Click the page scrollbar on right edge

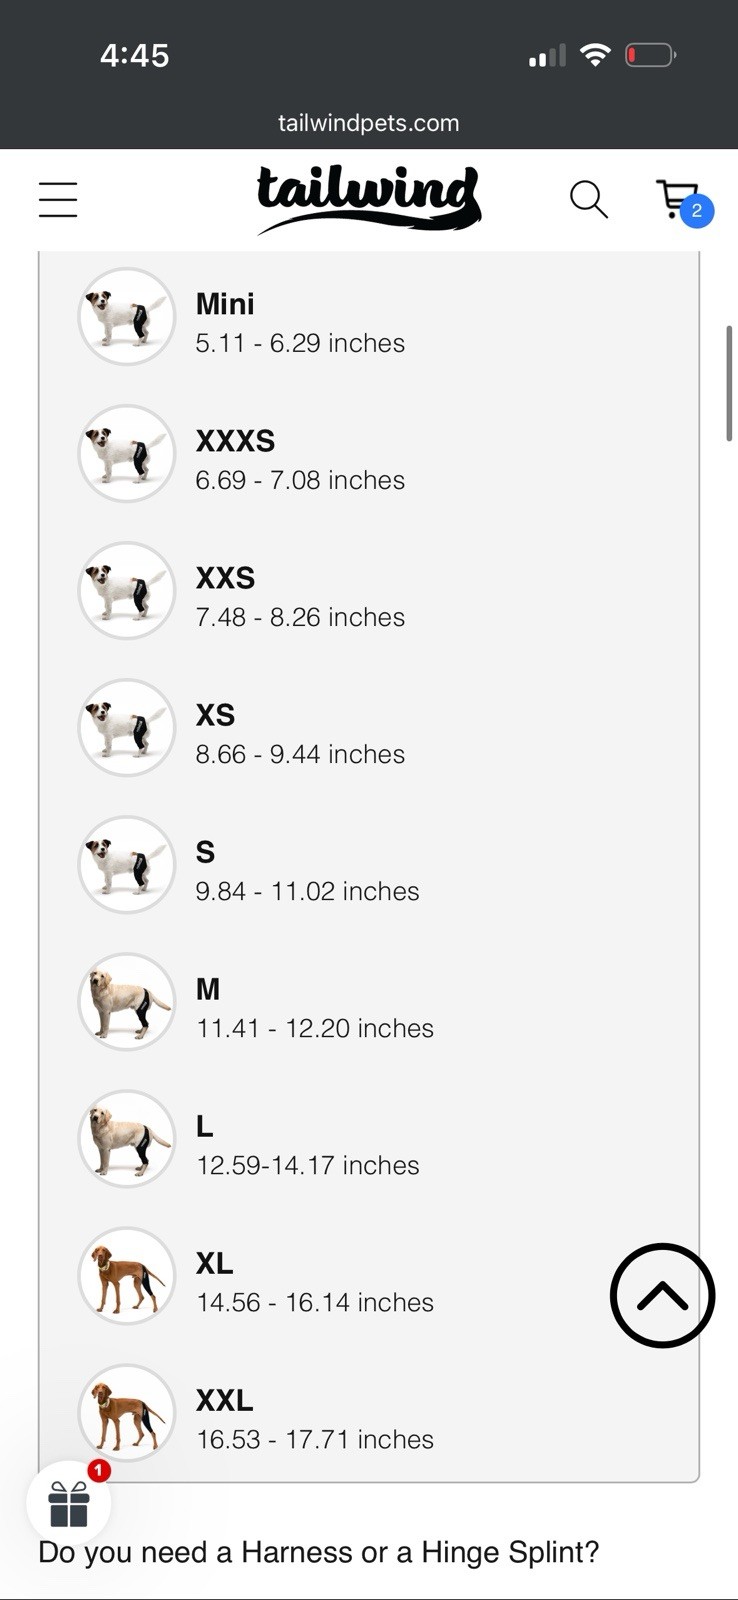click(729, 383)
